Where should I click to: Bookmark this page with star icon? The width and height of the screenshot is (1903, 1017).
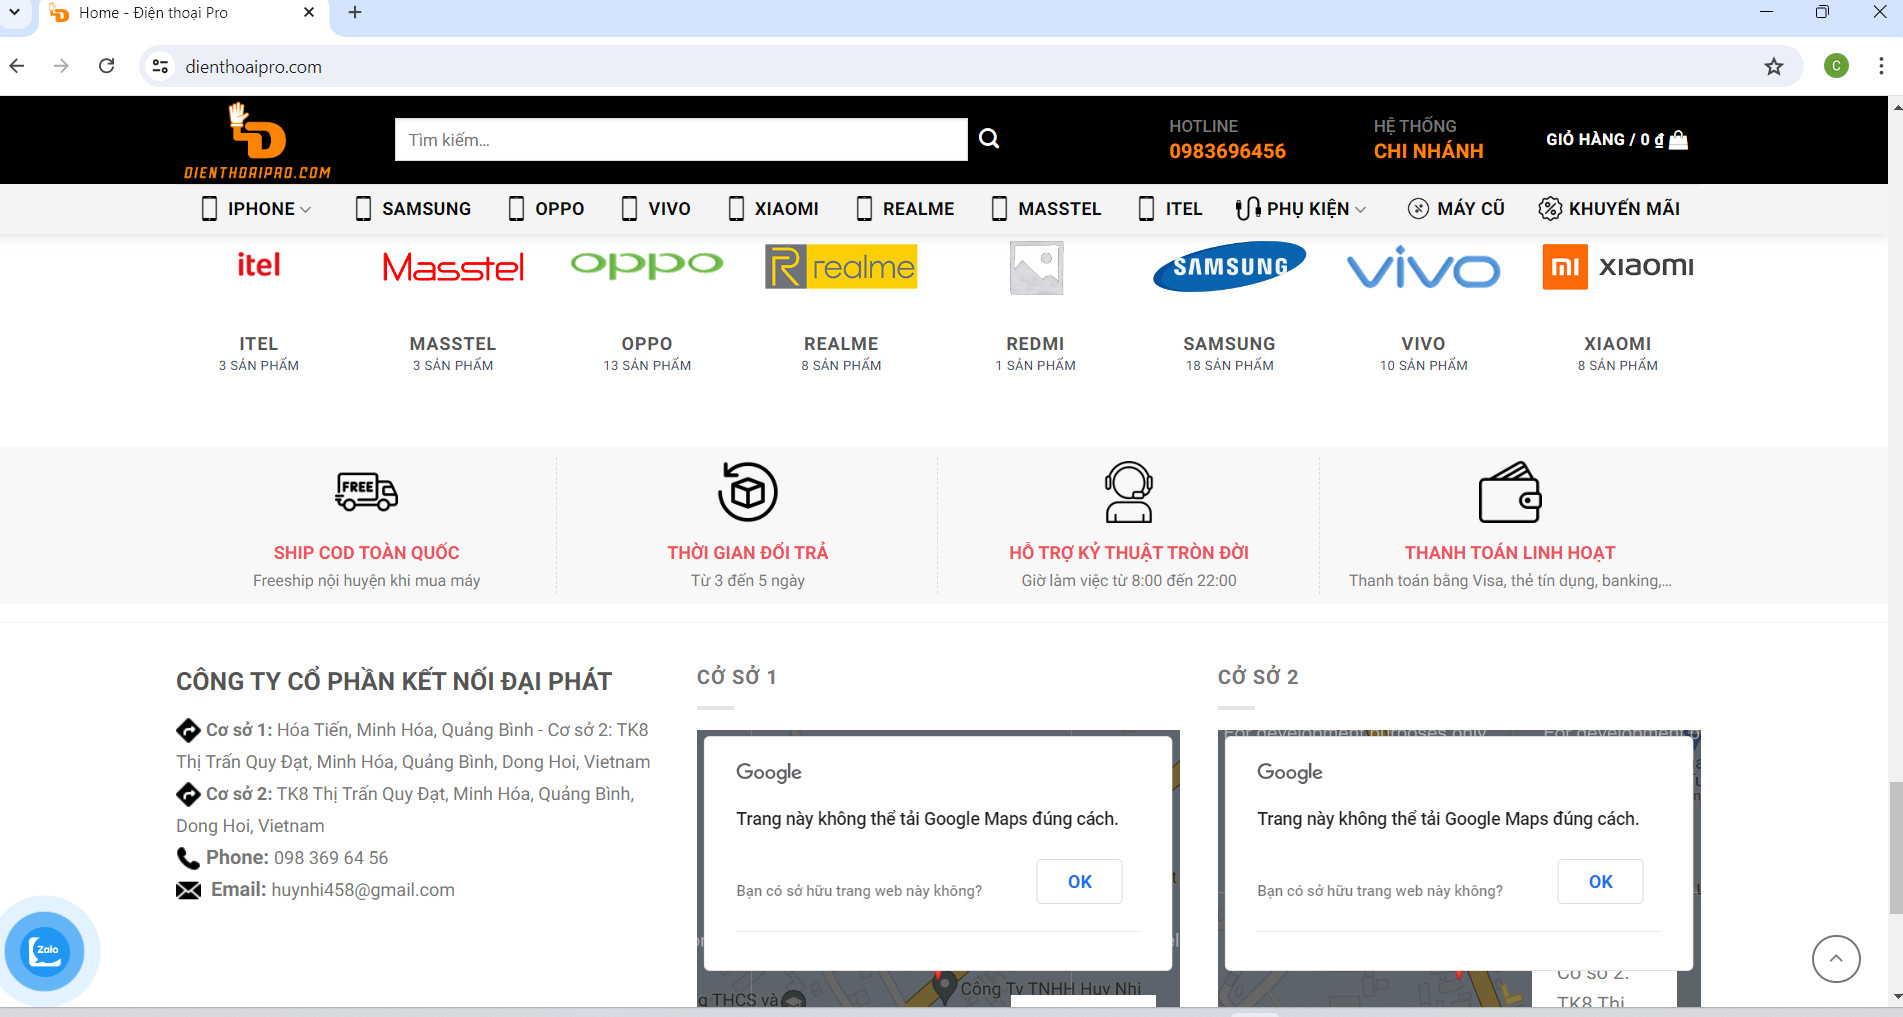coord(1774,67)
